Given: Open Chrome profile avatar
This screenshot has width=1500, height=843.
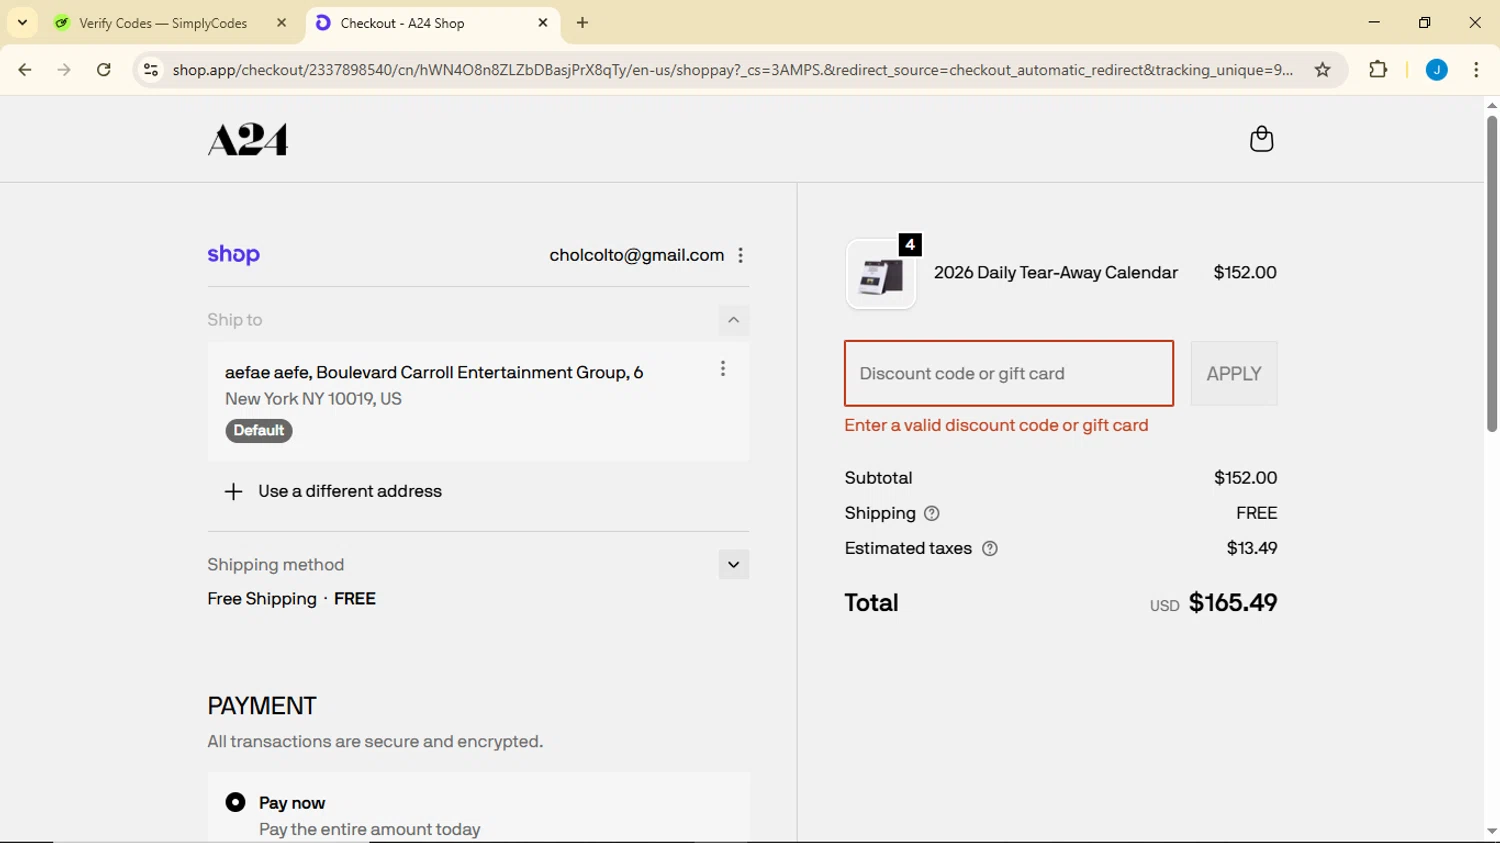Looking at the screenshot, I should point(1437,70).
